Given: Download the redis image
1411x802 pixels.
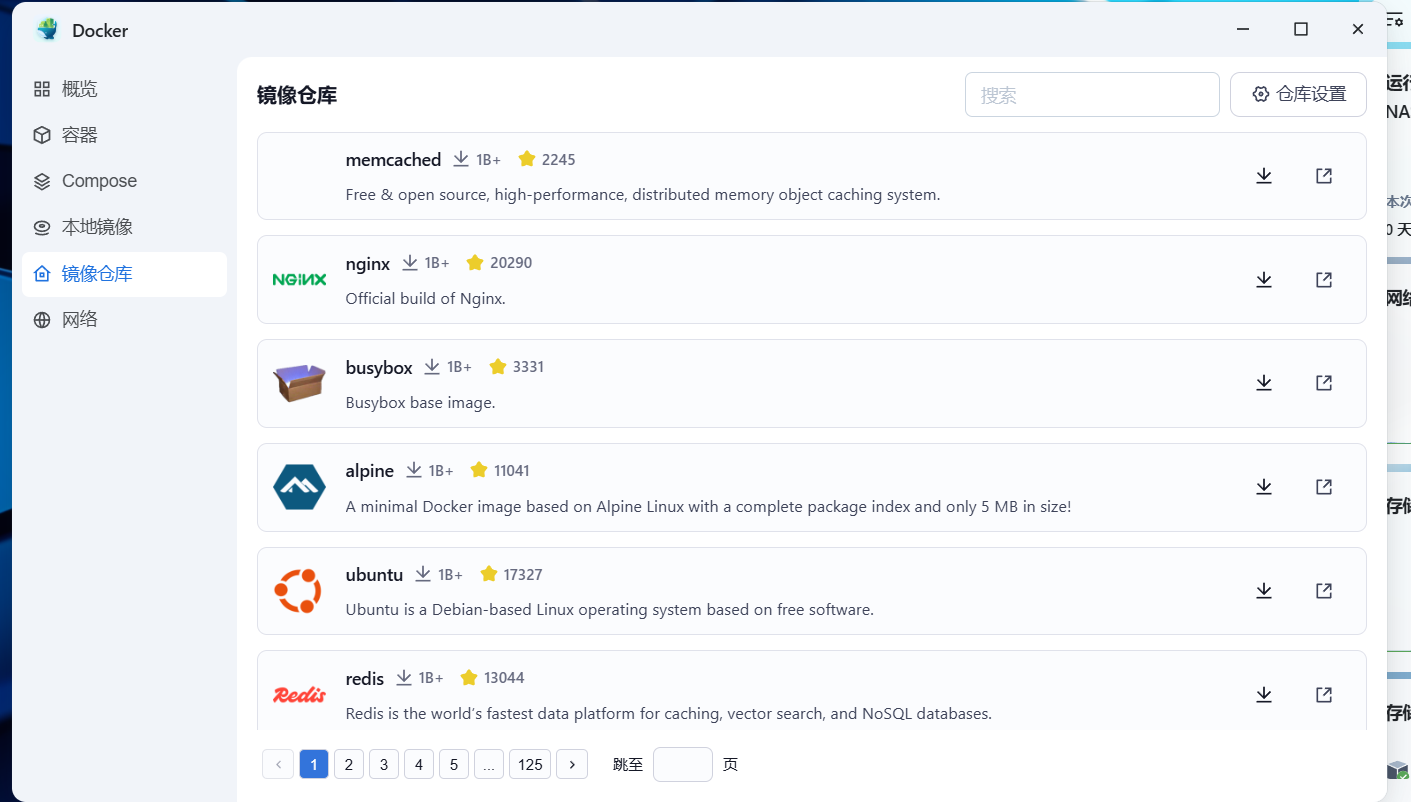Looking at the screenshot, I should pyautogui.click(x=1264, y=694).
